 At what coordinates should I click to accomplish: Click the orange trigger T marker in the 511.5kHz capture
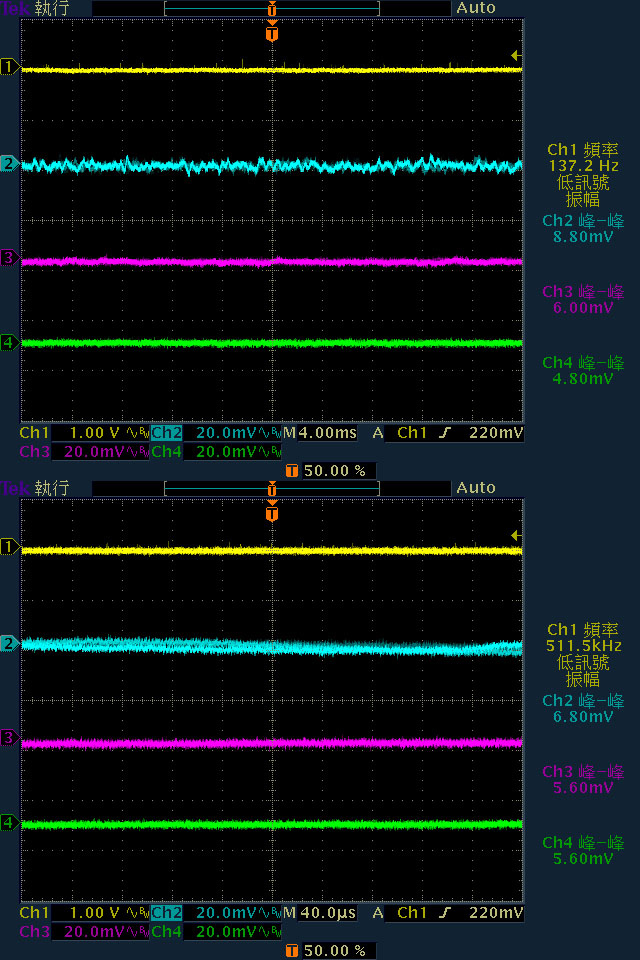click(272, 512)
